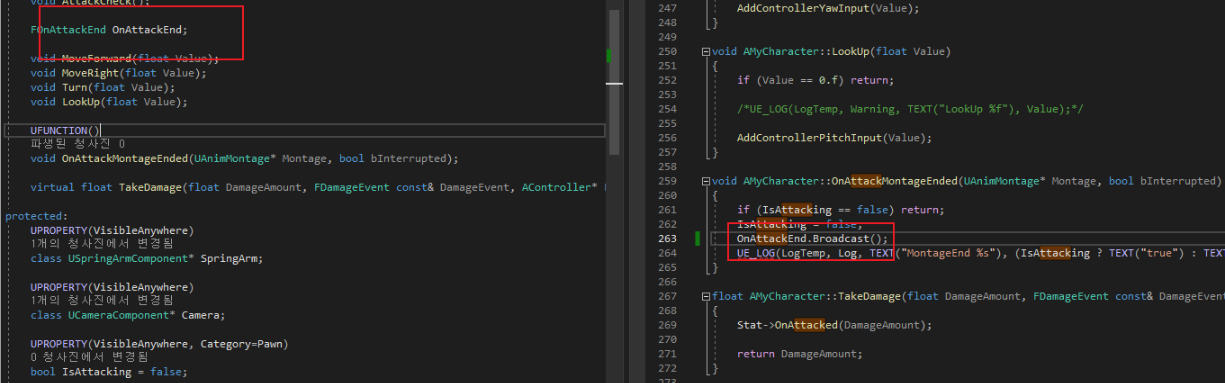Click line number 263 in gutter
1225x383 pixels.
click(667, 239)
